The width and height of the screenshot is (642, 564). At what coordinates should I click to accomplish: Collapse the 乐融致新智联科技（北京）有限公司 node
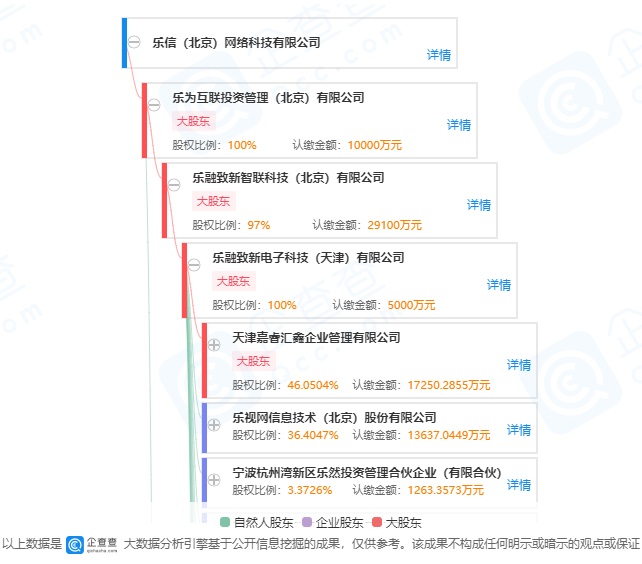click(x=174, y=185)
